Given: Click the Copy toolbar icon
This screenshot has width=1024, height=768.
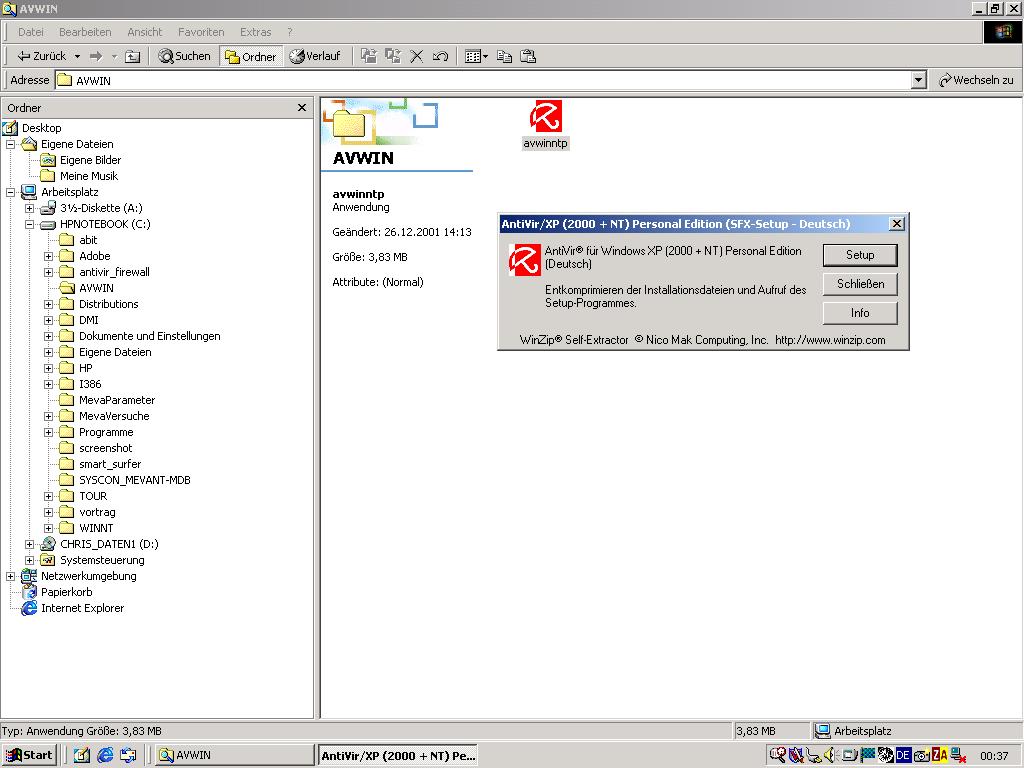Looking at the screenshot, I should tap(504, 57).
